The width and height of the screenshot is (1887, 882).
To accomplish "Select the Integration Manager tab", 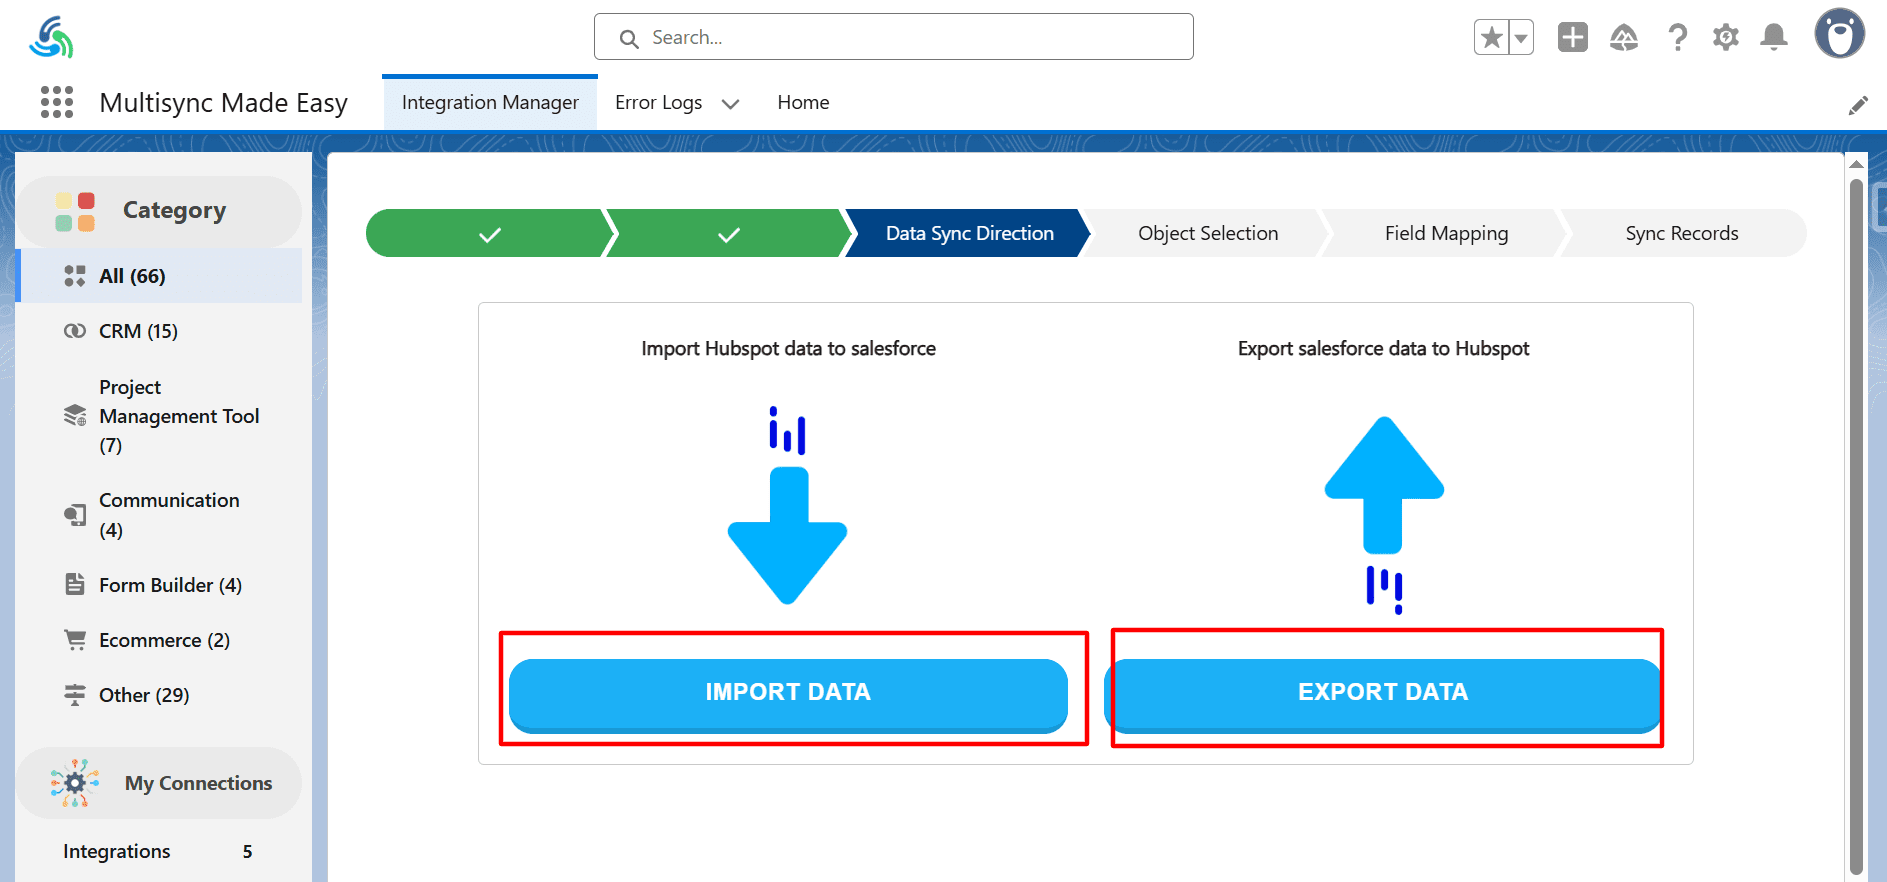I will click(490, 103).
